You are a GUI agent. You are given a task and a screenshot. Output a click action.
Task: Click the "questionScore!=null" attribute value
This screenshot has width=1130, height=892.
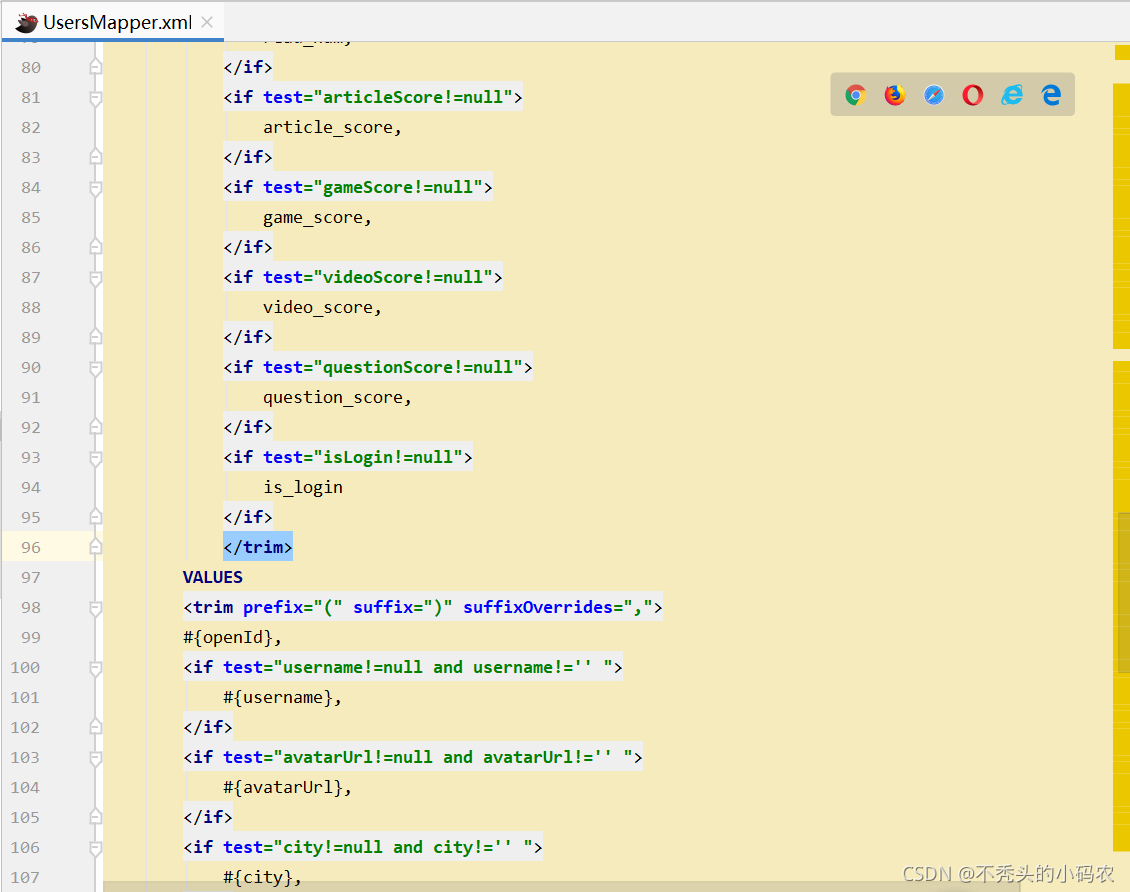point(418,367)
